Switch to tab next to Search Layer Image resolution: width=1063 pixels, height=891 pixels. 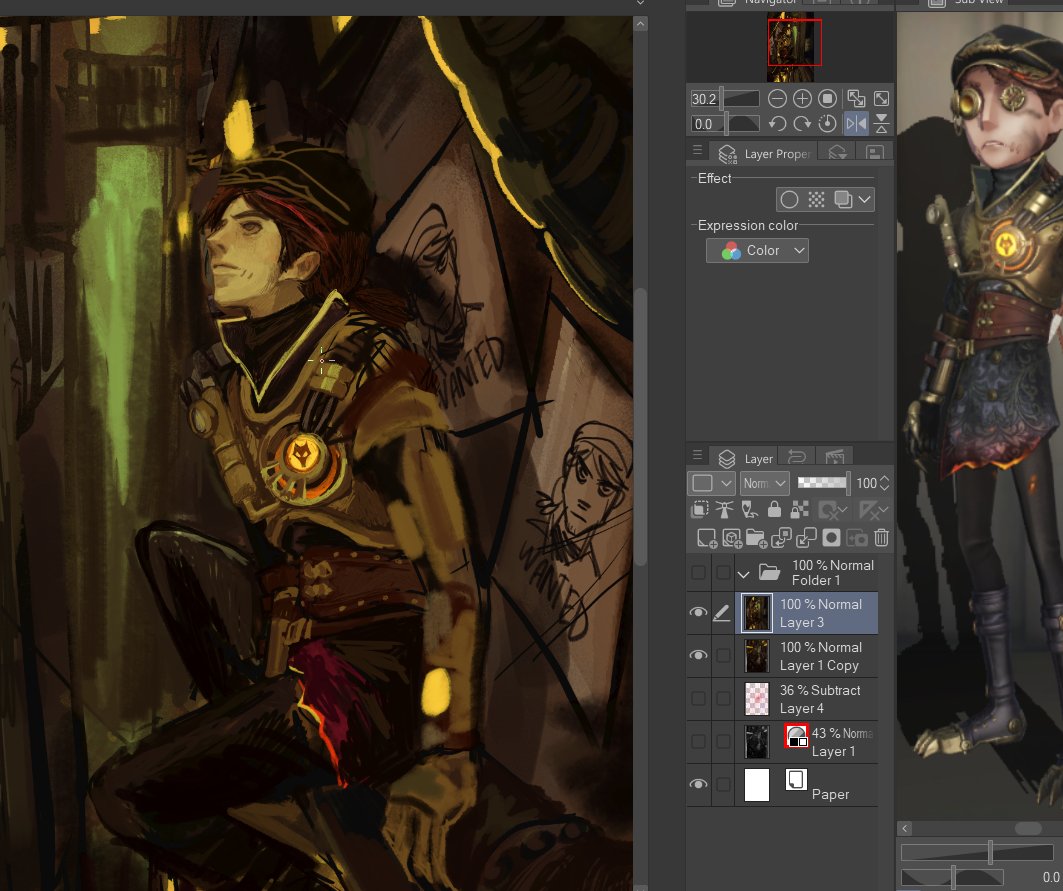875,153
